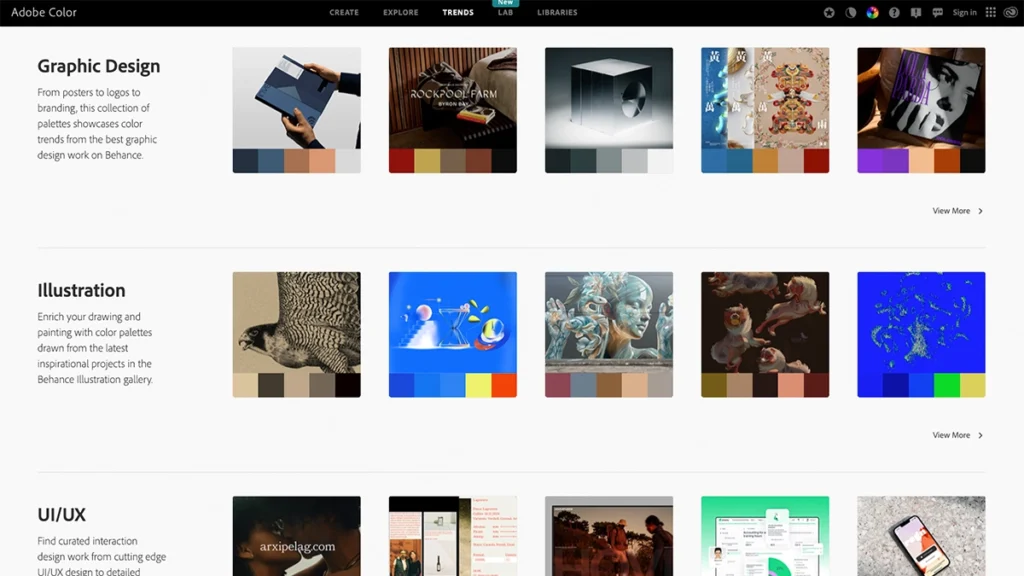Pick the mustard yellow swatch under Rockpool Farm
This screenshot has width=1024, height=576.
(x=427, y=161)
